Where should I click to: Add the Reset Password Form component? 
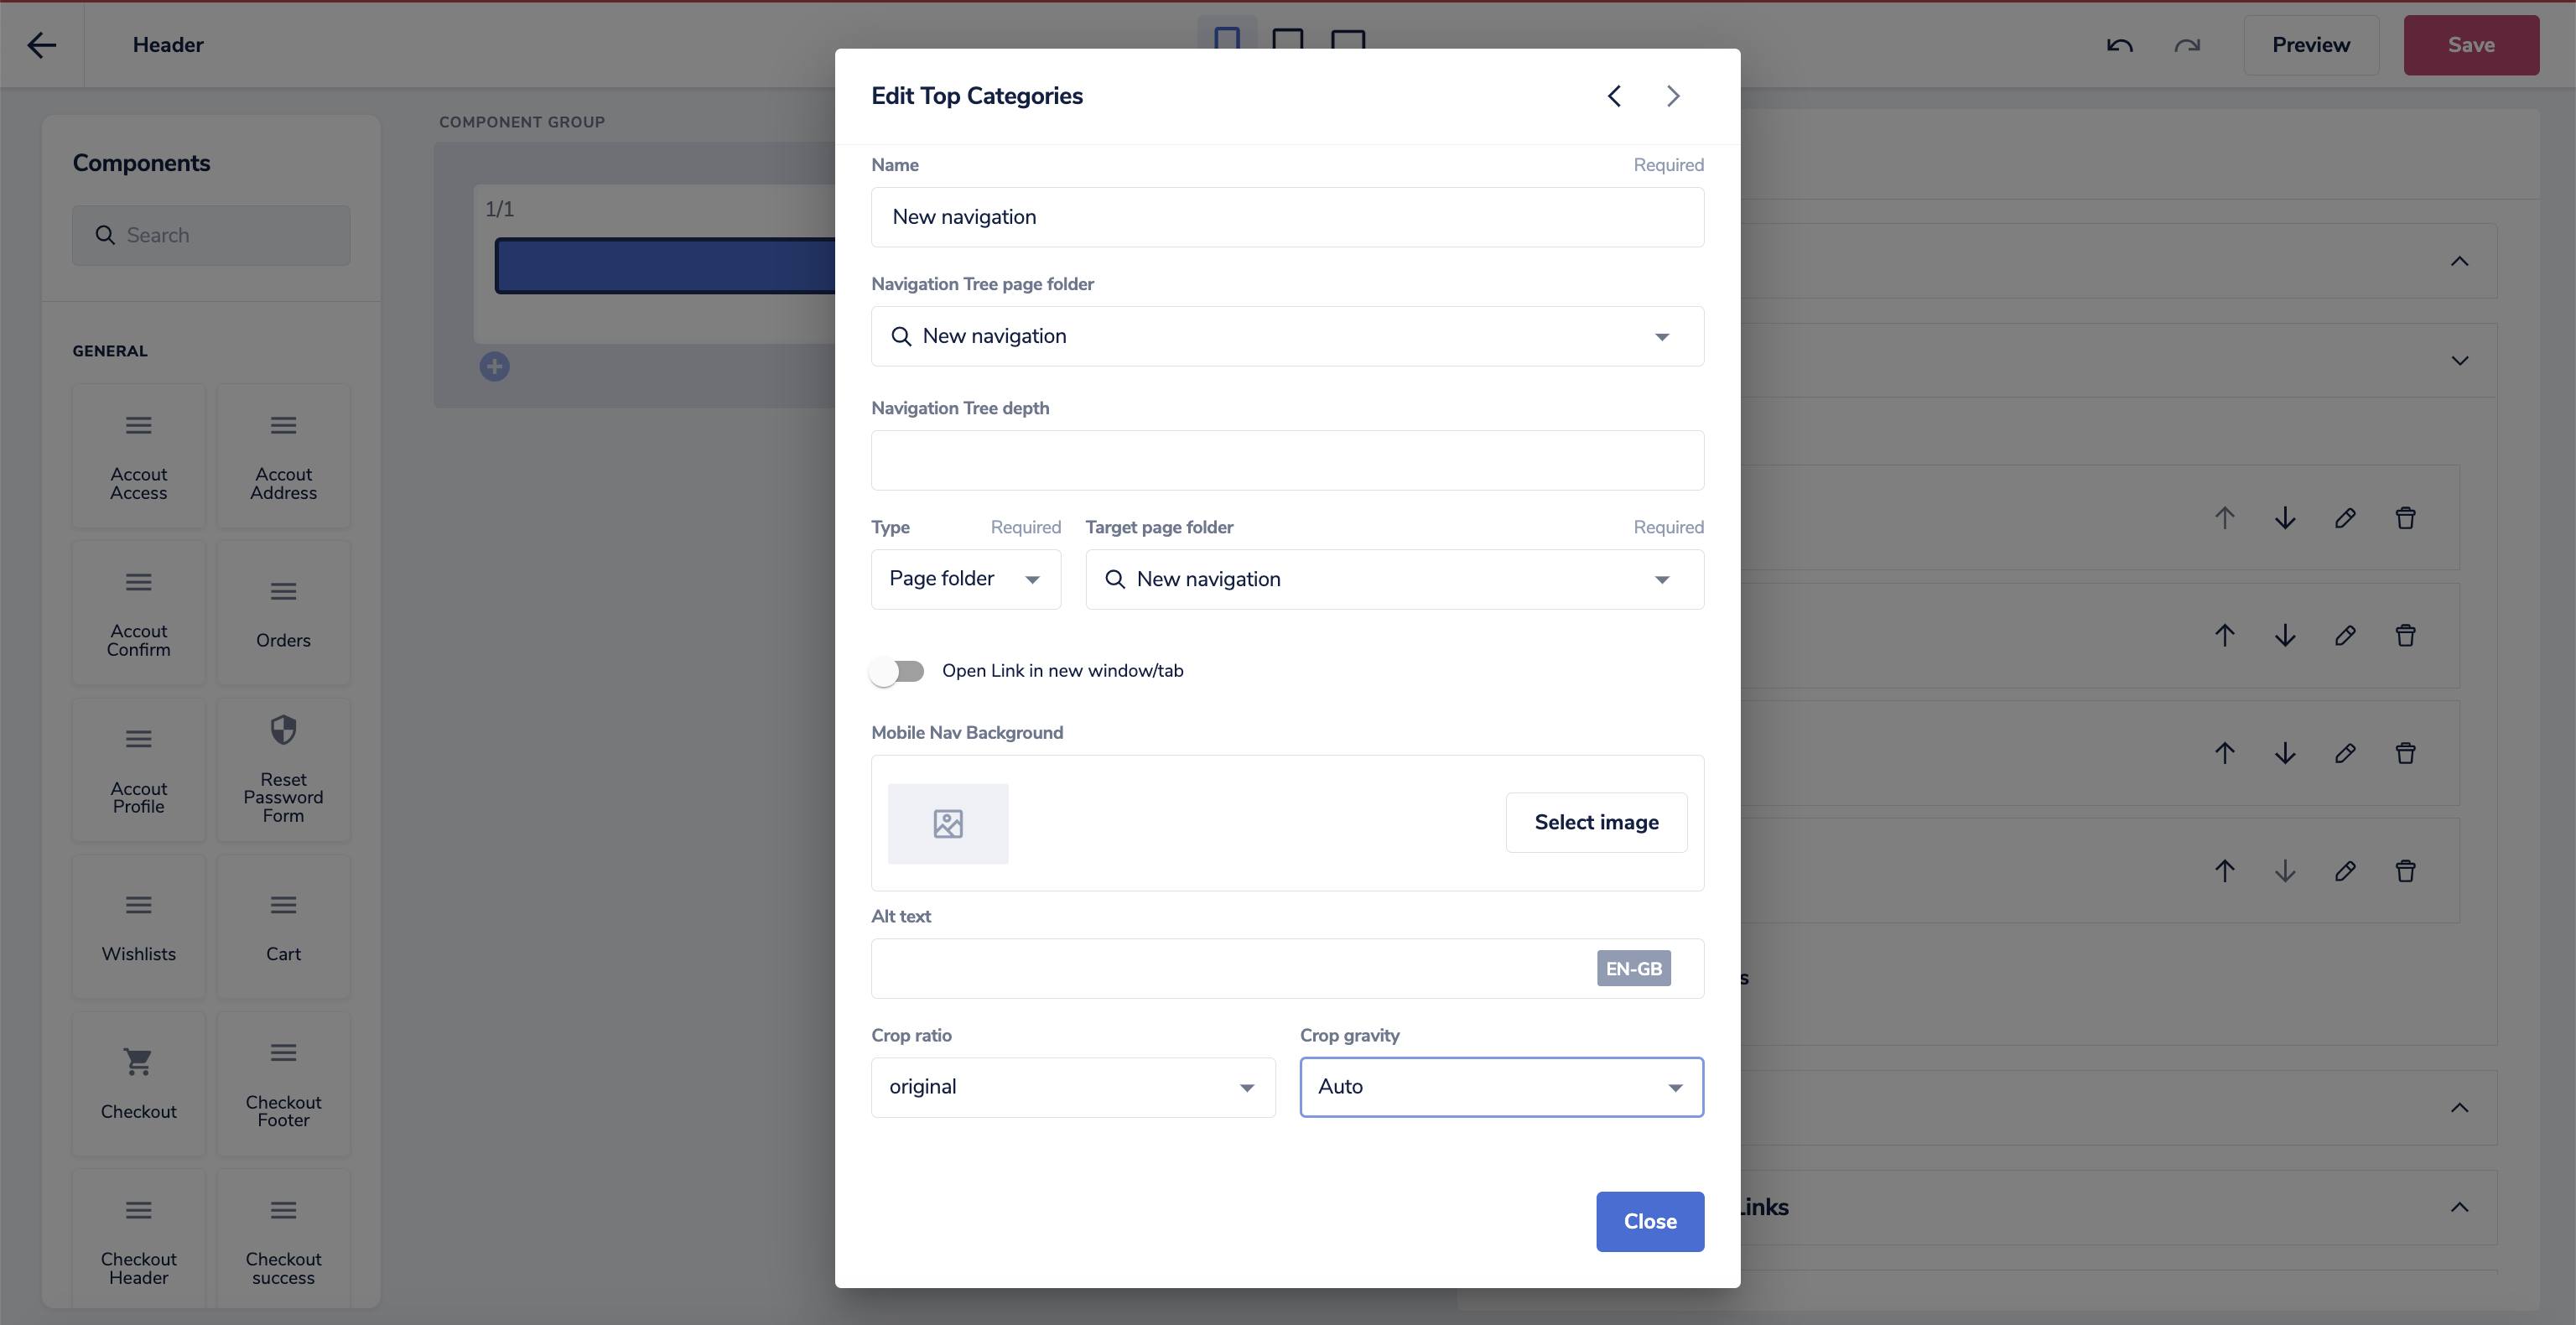pyautogui.click(x=283, y=770)
